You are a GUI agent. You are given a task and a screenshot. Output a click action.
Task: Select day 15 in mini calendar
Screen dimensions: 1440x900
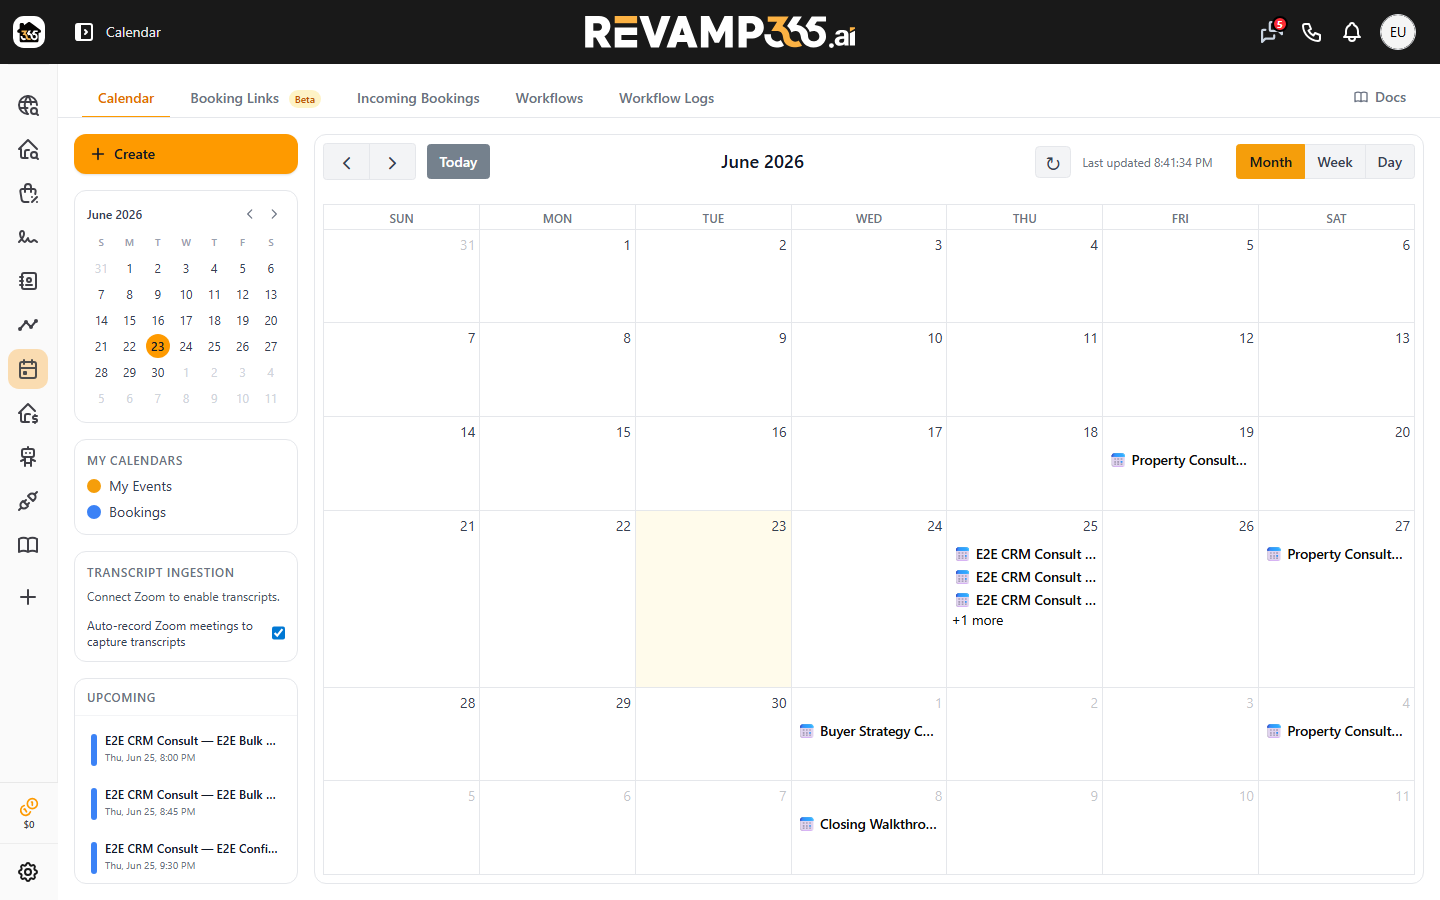(x=129, y=320)
